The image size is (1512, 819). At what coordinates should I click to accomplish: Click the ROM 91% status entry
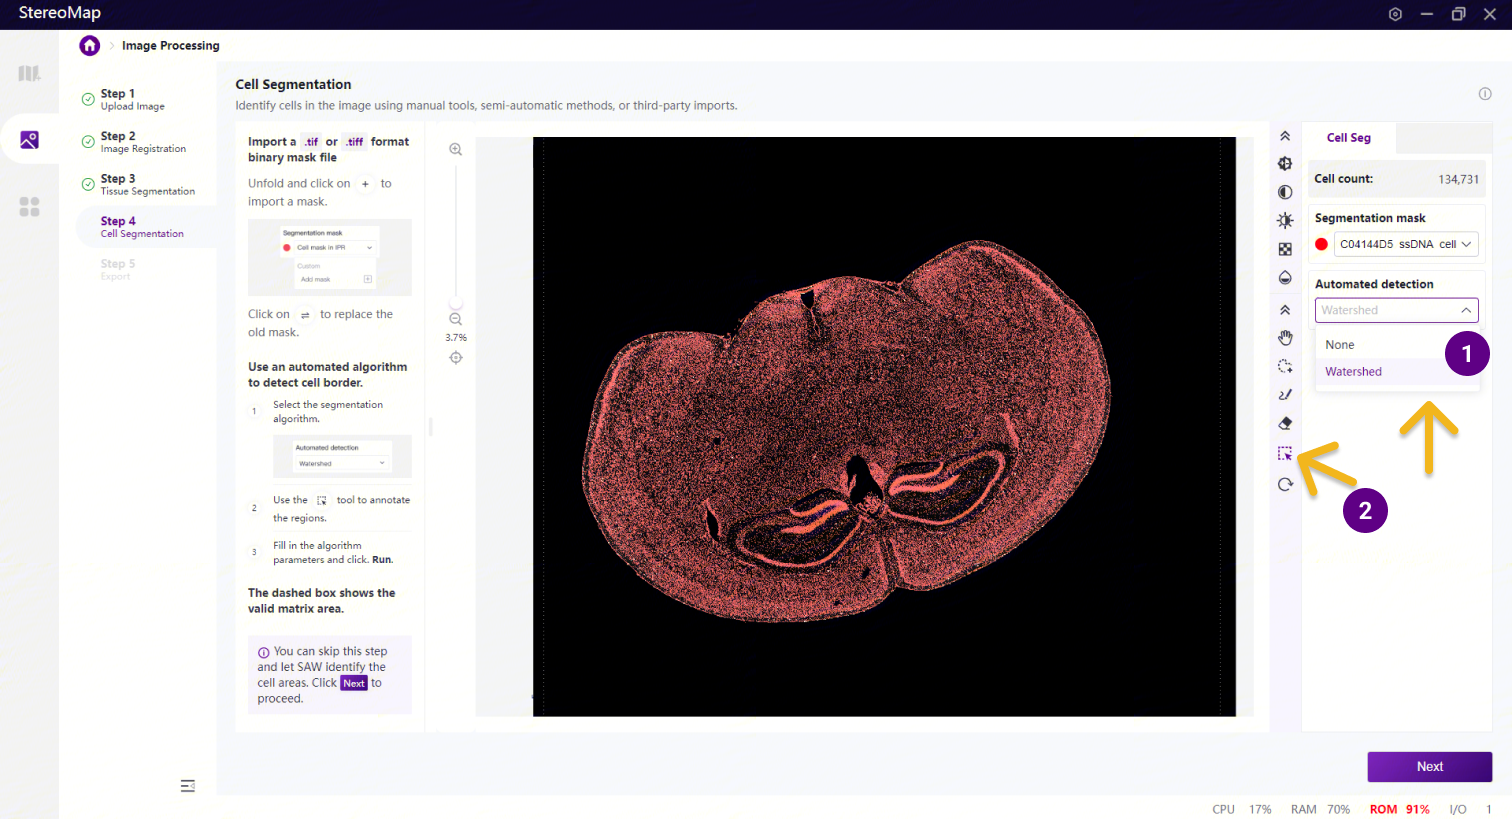pos(1400,810)
